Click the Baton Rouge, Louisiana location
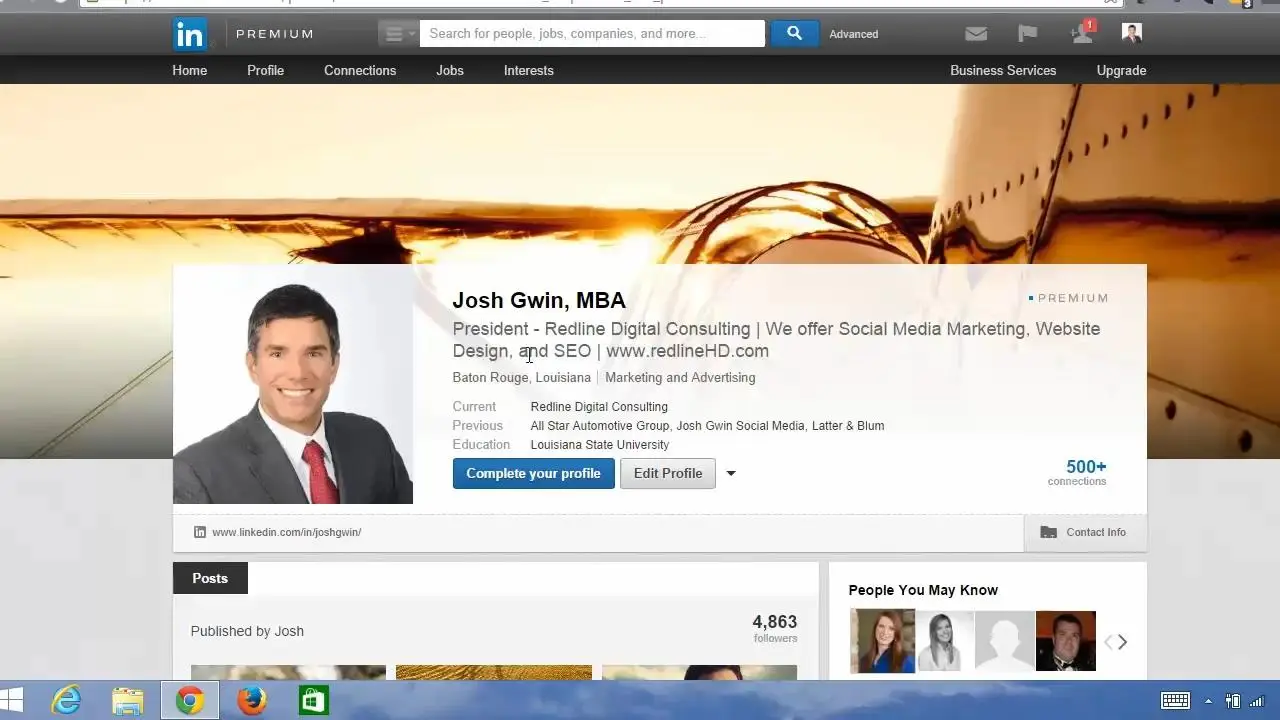 pyautogui.click(x=521, y=377)
